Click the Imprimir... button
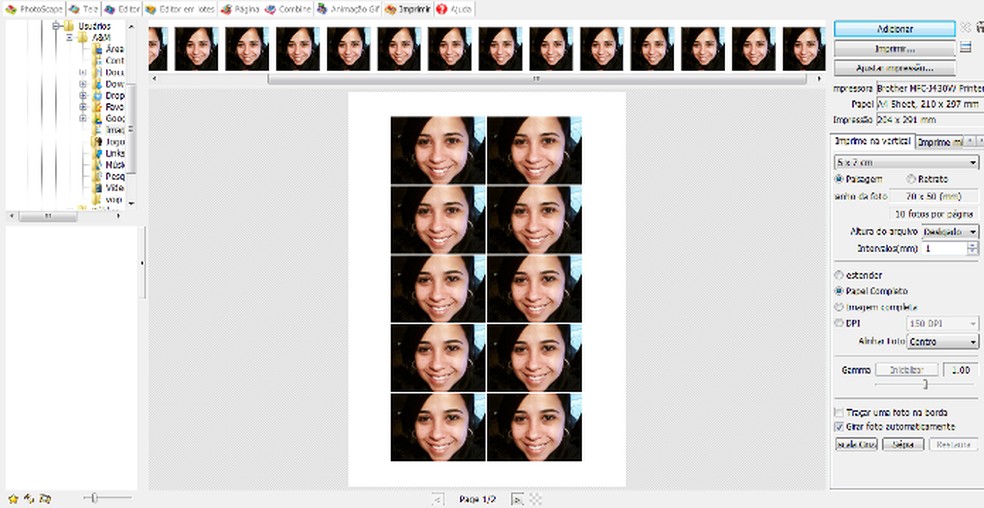The width and height of the screenshot is (984, 508). (894, 48)
